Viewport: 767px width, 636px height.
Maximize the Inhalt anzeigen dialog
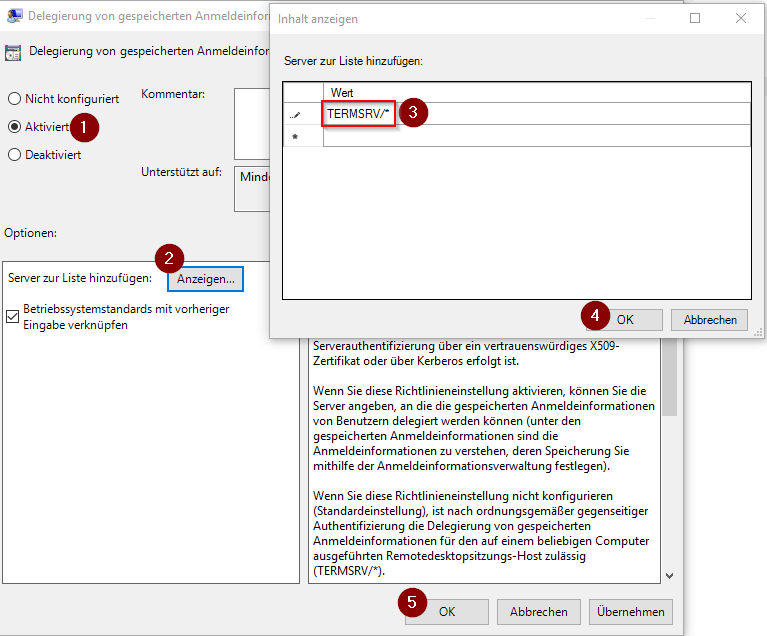coord(695,18)
